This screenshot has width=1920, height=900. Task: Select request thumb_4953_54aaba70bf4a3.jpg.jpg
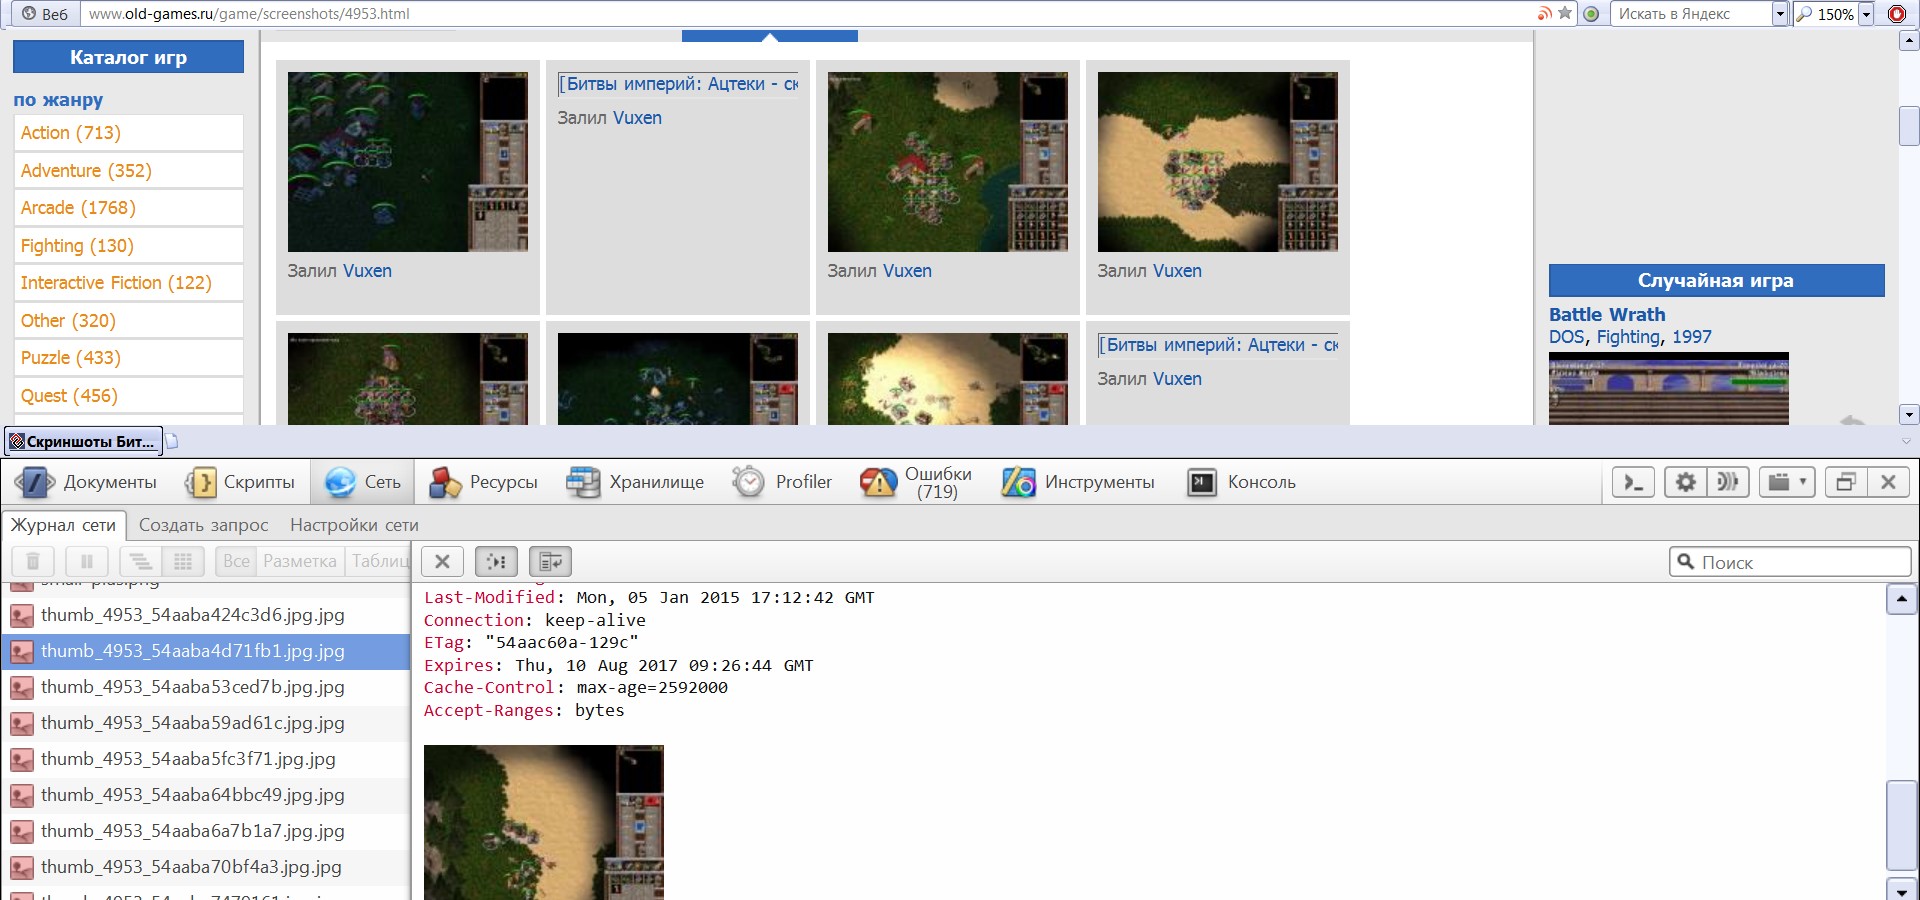205,867
